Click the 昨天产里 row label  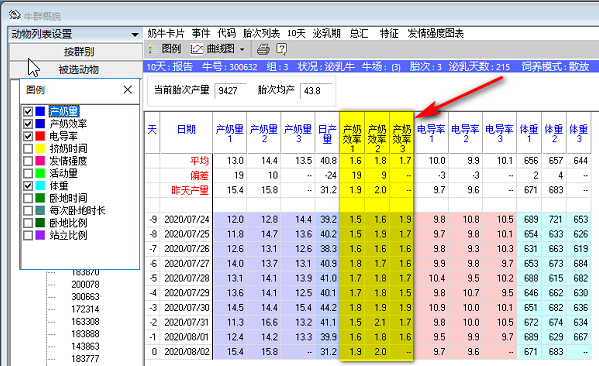pos(190,190)
